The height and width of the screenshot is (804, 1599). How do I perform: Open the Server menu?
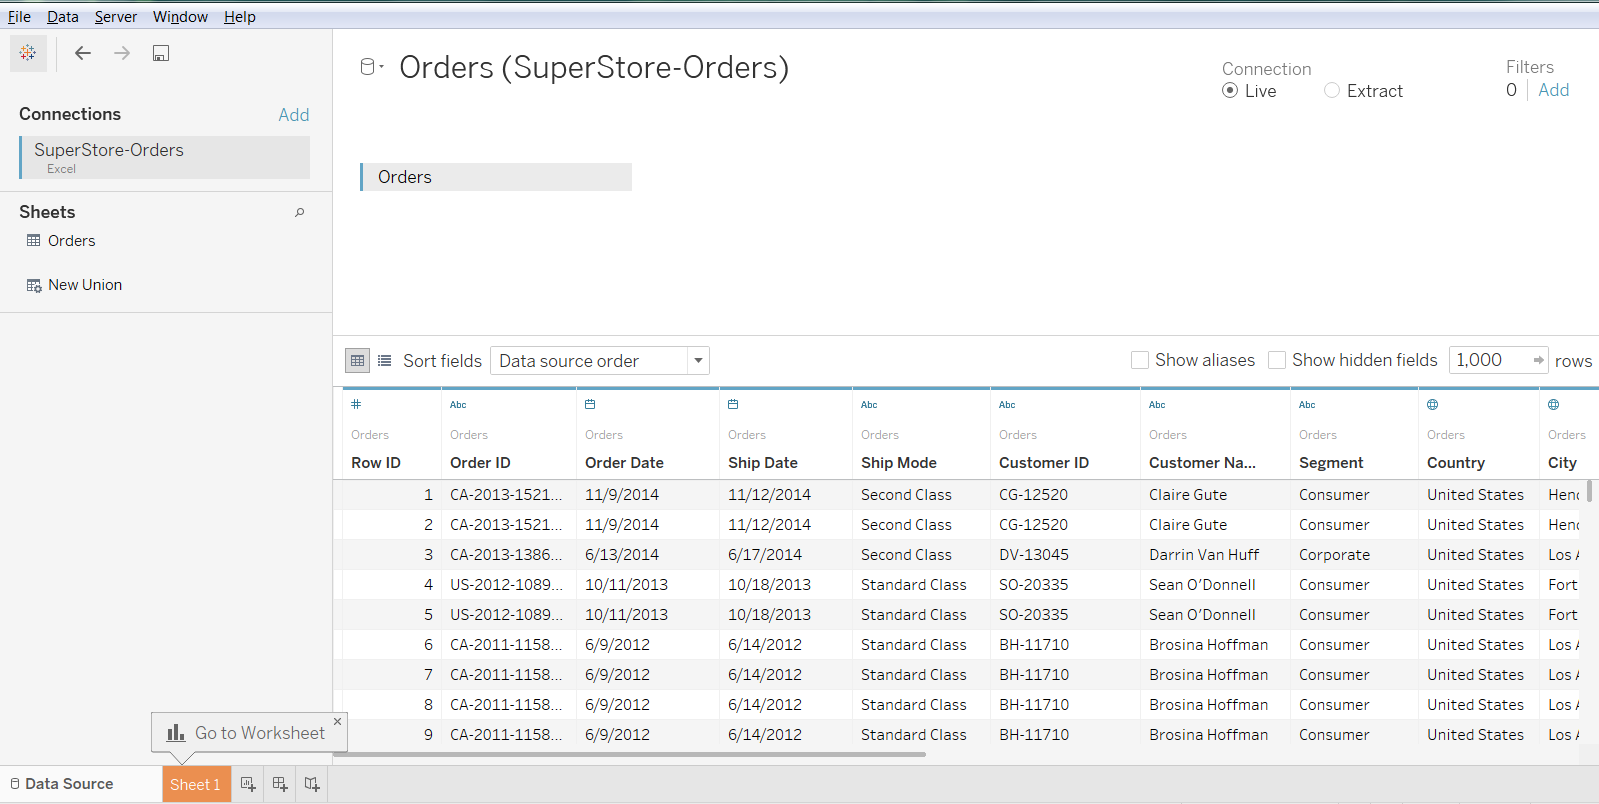pos(116,17)
